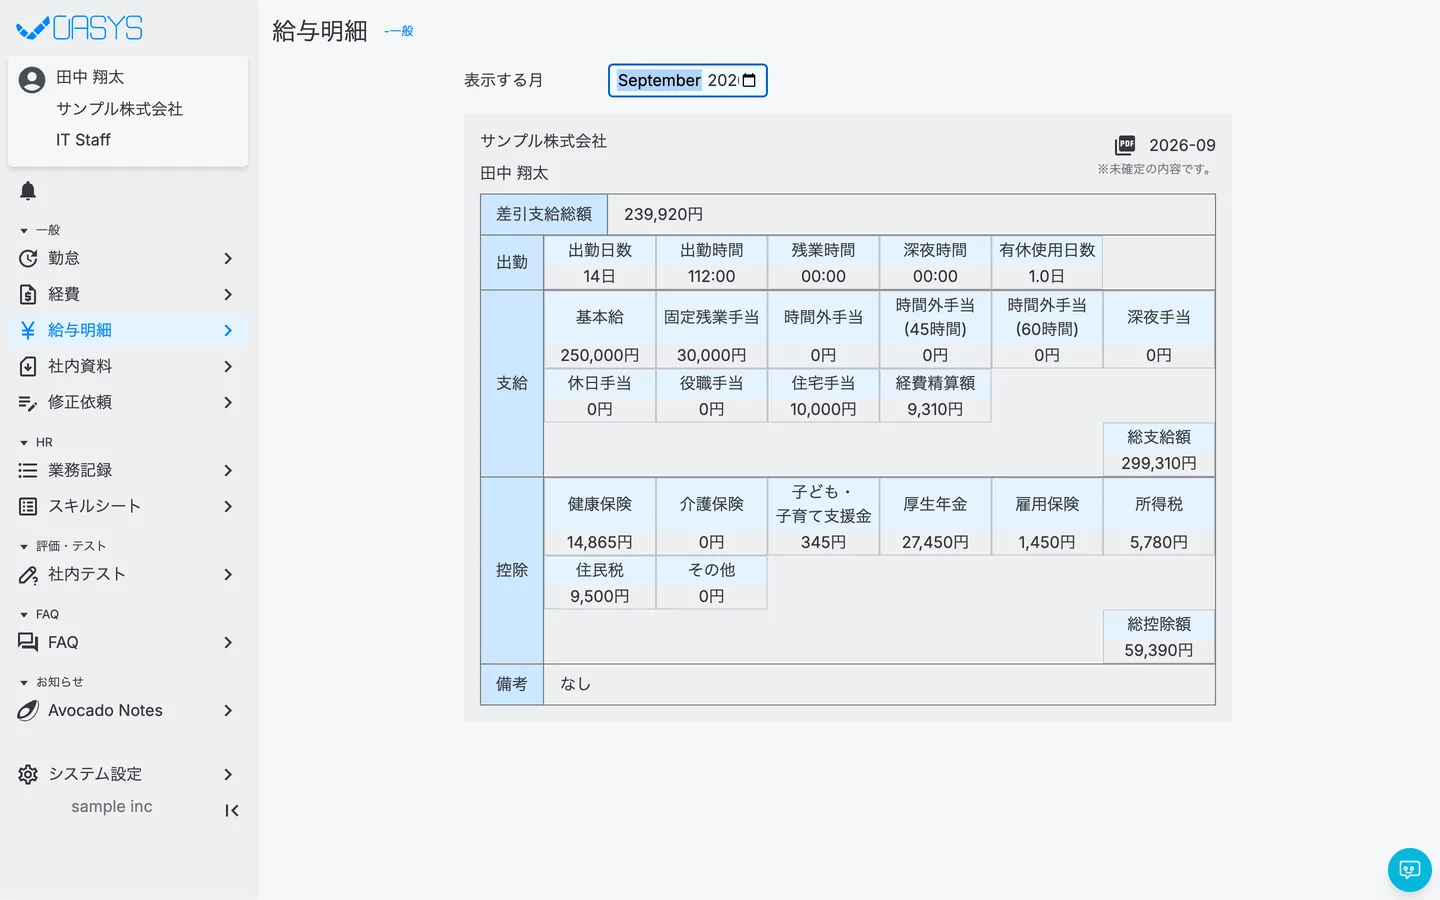Image resolution: width=1440 pixels, height=900 pixels.
Task: Expand the FAQ section header
Action: click(40, 614)
